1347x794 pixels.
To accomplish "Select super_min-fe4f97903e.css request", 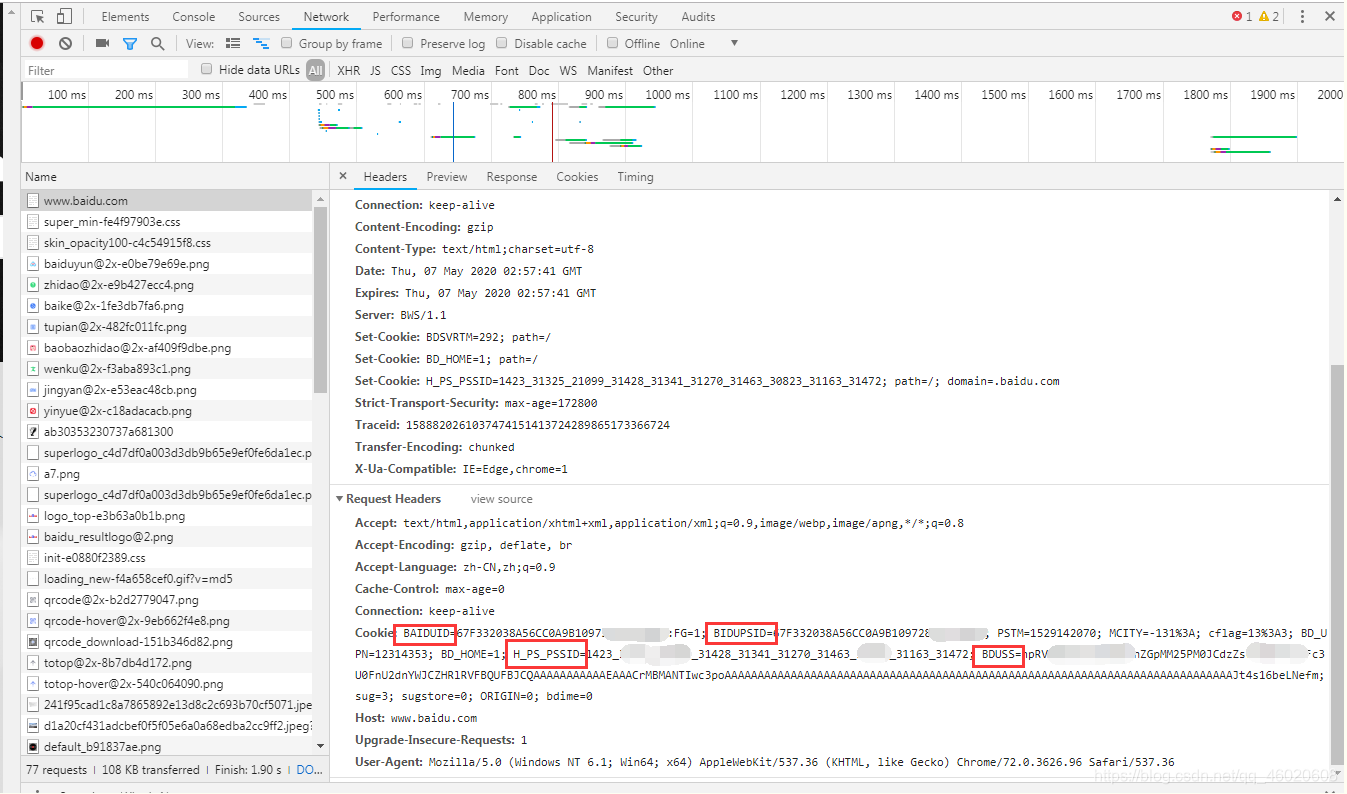I will (x=168, y=222).
